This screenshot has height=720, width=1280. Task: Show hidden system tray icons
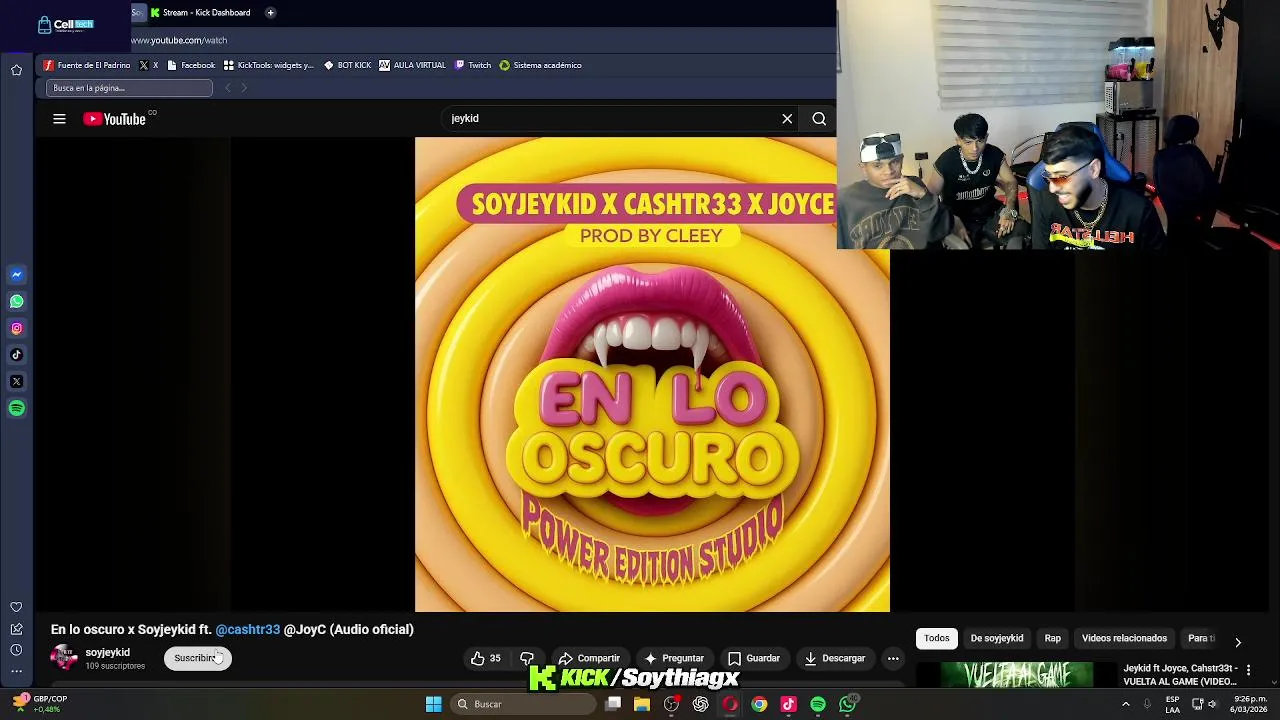[1125, 704]
